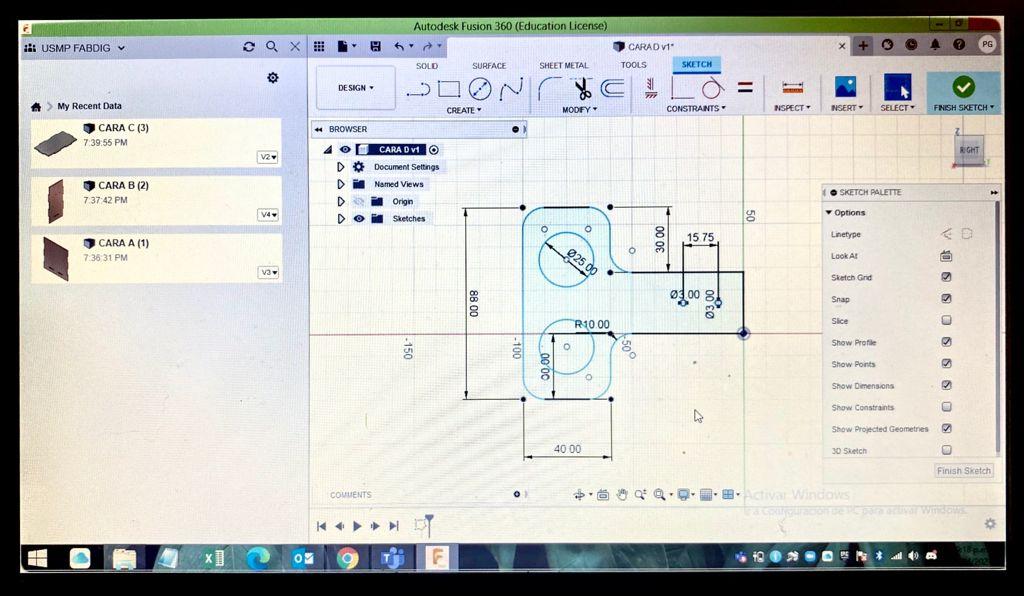Toggle the Show Projected Geometries checkbox
1024x596 pixels.
946,428
